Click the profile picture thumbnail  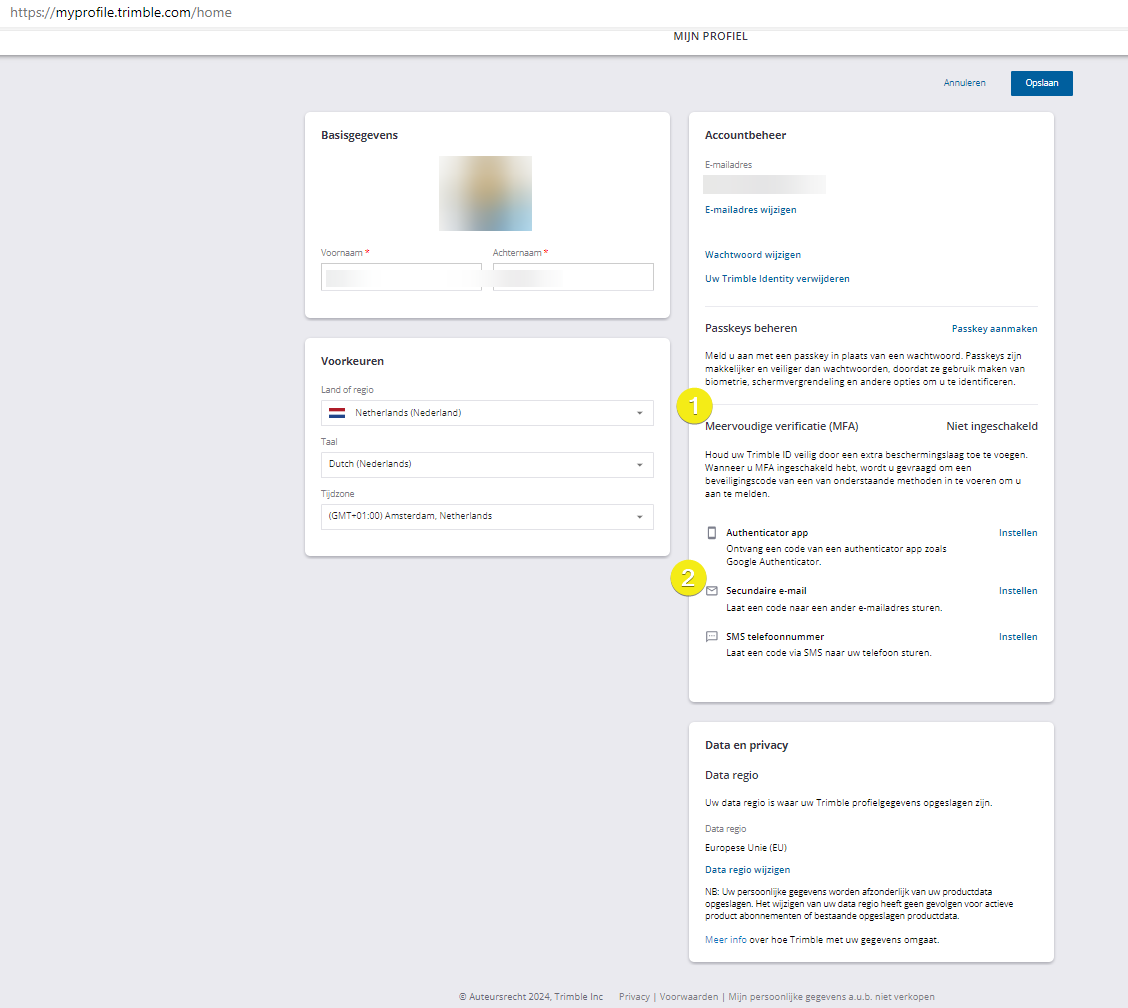[485, 193]
